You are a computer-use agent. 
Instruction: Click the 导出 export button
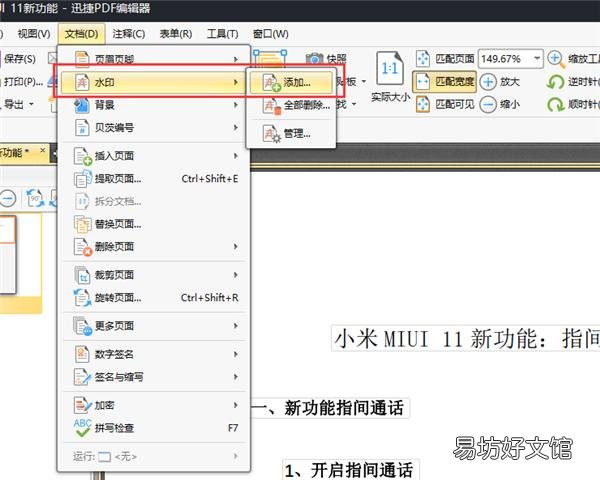tap(18, 104)
